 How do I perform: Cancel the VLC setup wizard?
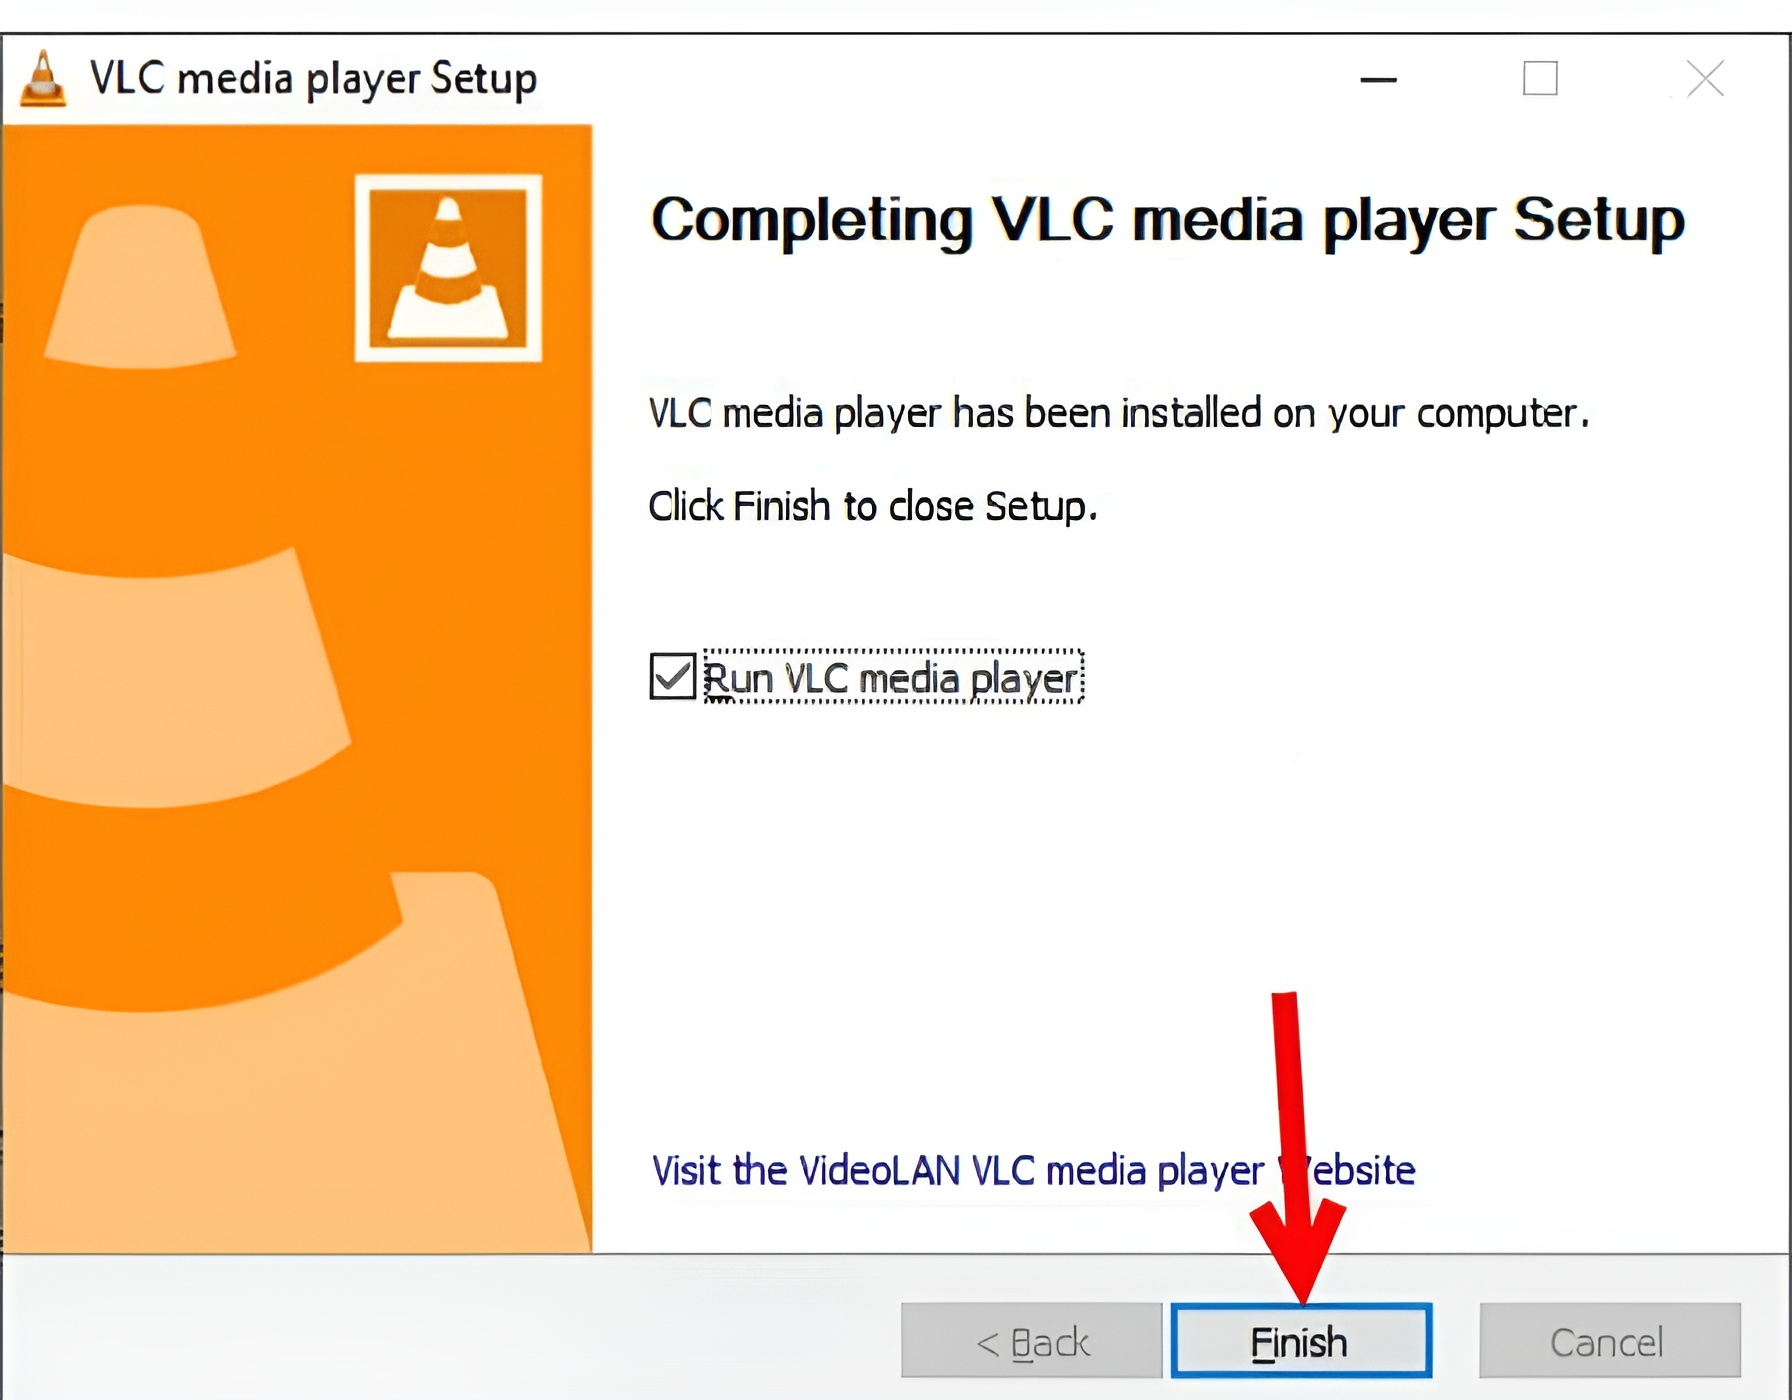[x=1609, y=1341]
